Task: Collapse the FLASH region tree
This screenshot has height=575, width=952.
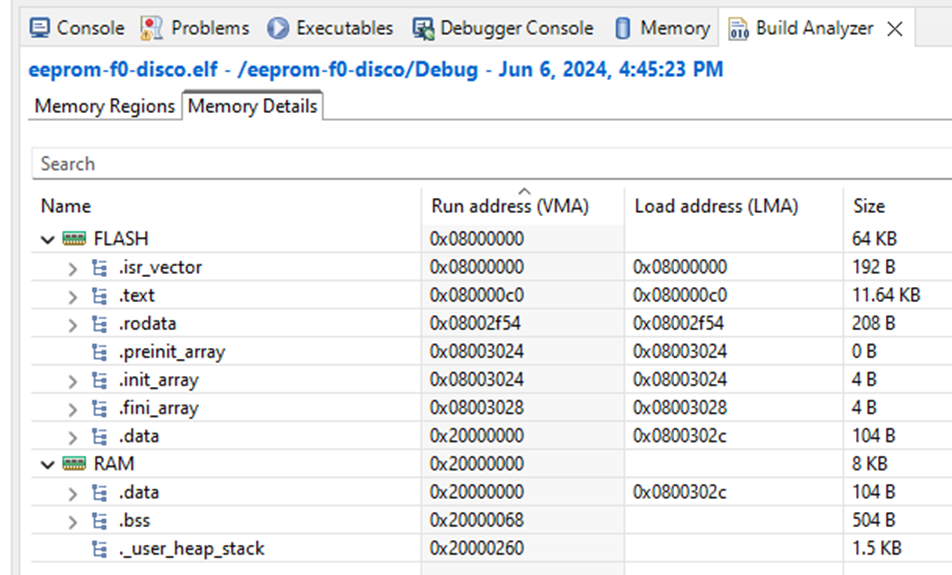Action: coord(48,240)
